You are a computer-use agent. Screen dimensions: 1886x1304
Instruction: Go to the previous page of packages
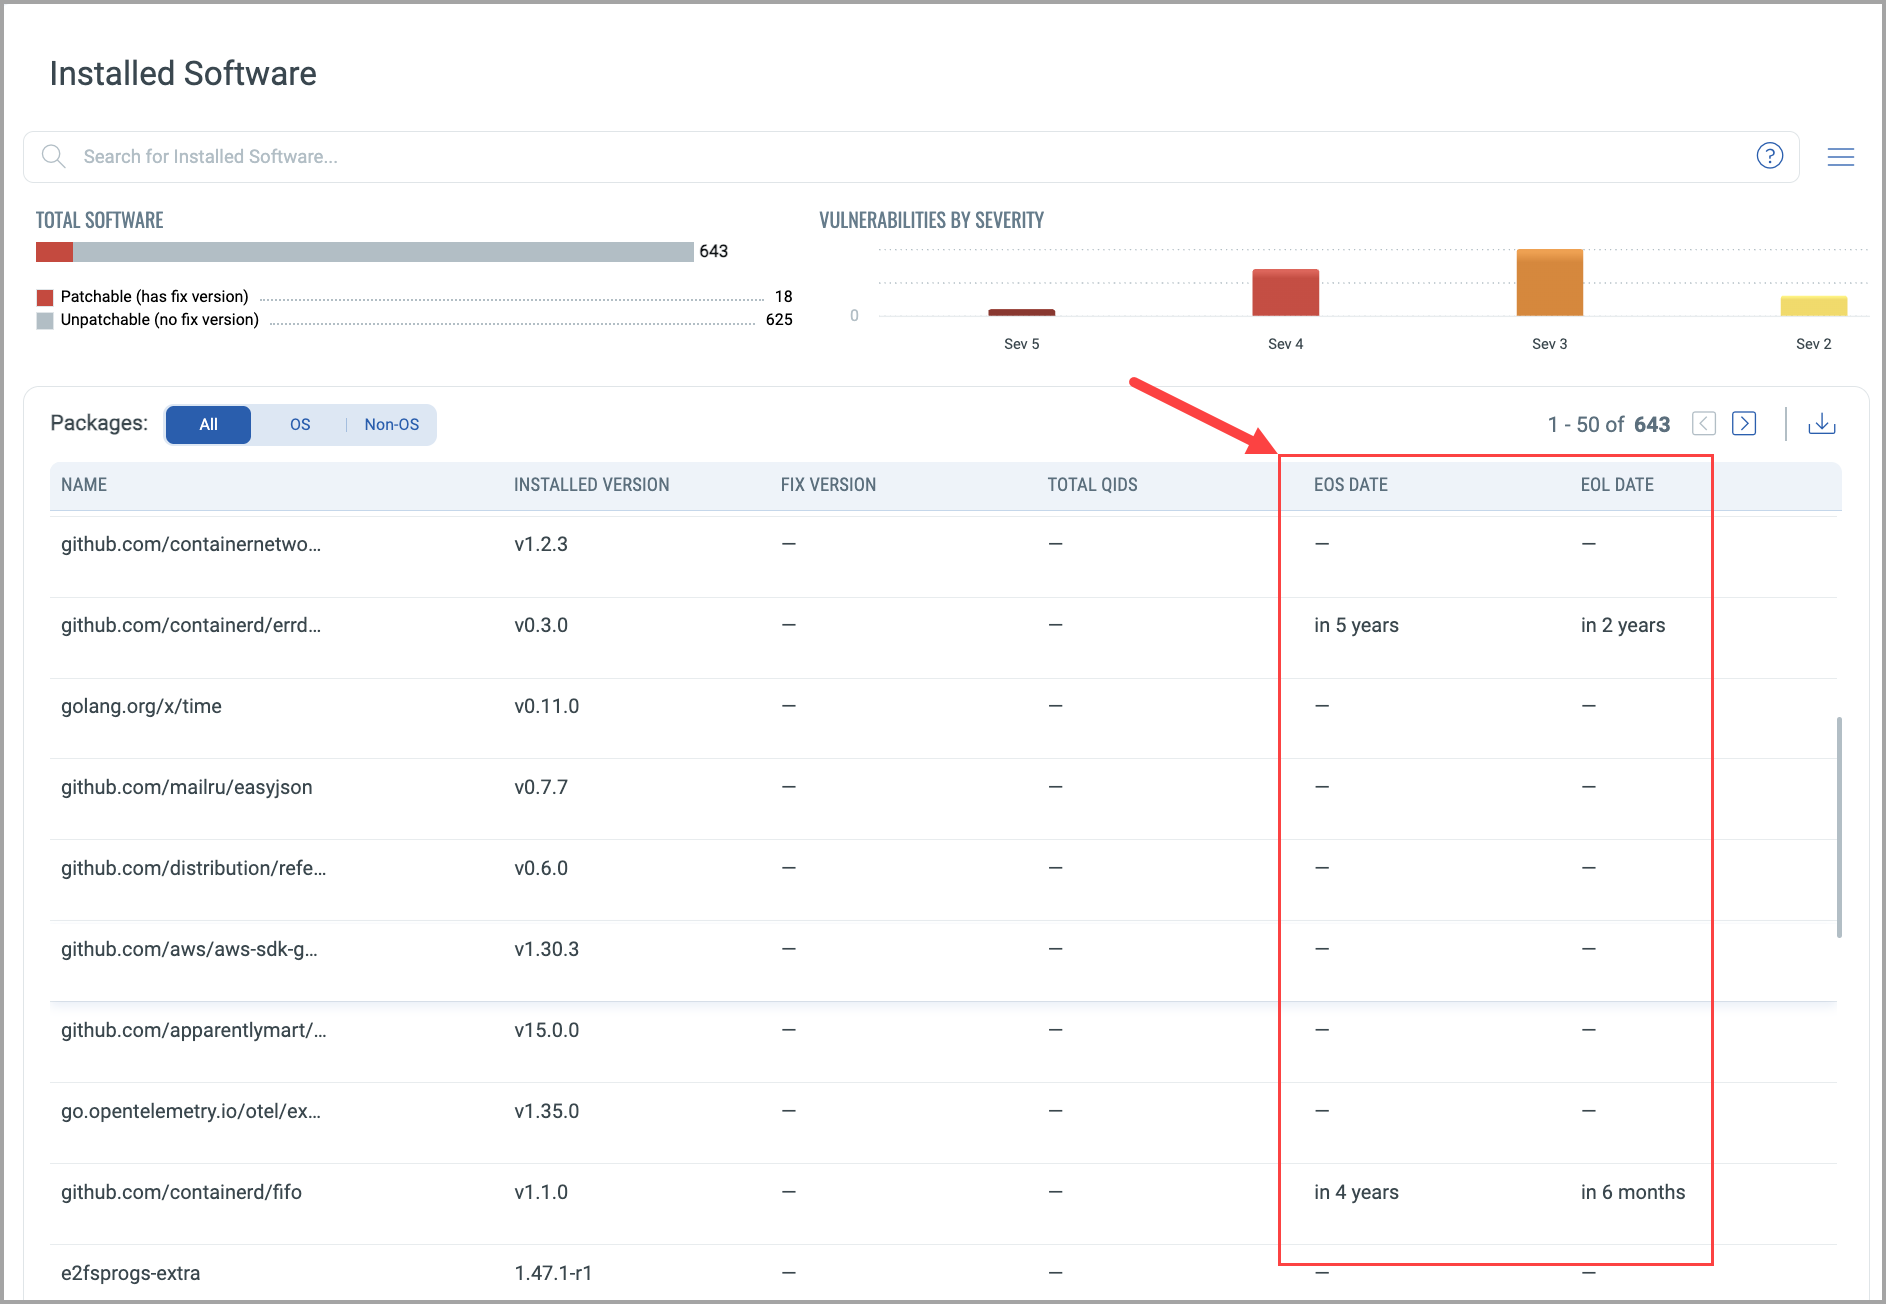tap(1703, 424)
